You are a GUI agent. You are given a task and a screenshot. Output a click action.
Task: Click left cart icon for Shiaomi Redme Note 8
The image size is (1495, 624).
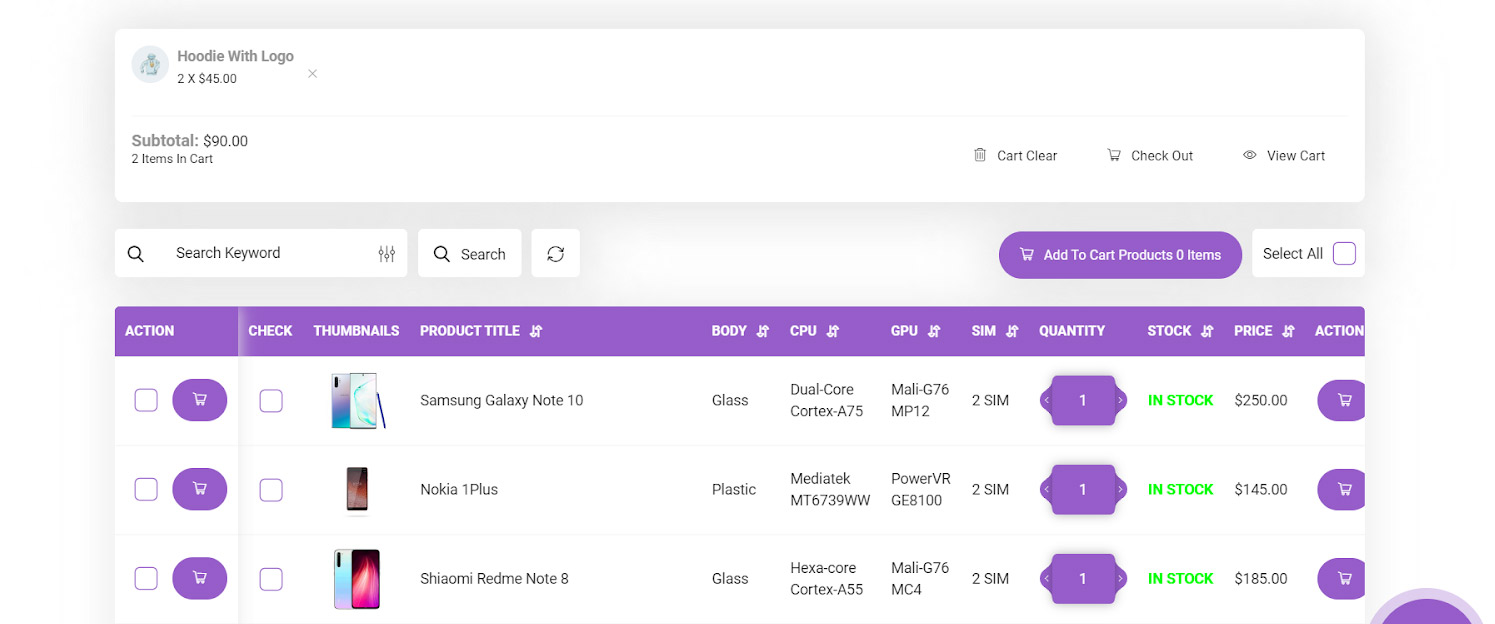[199, 578]
